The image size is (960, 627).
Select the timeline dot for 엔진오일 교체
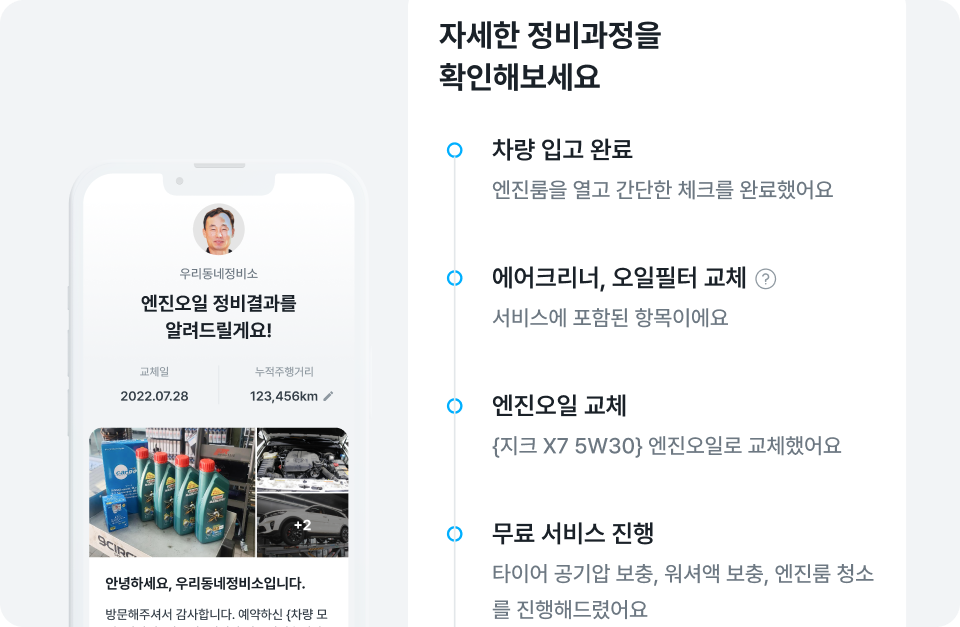[454, 406]
